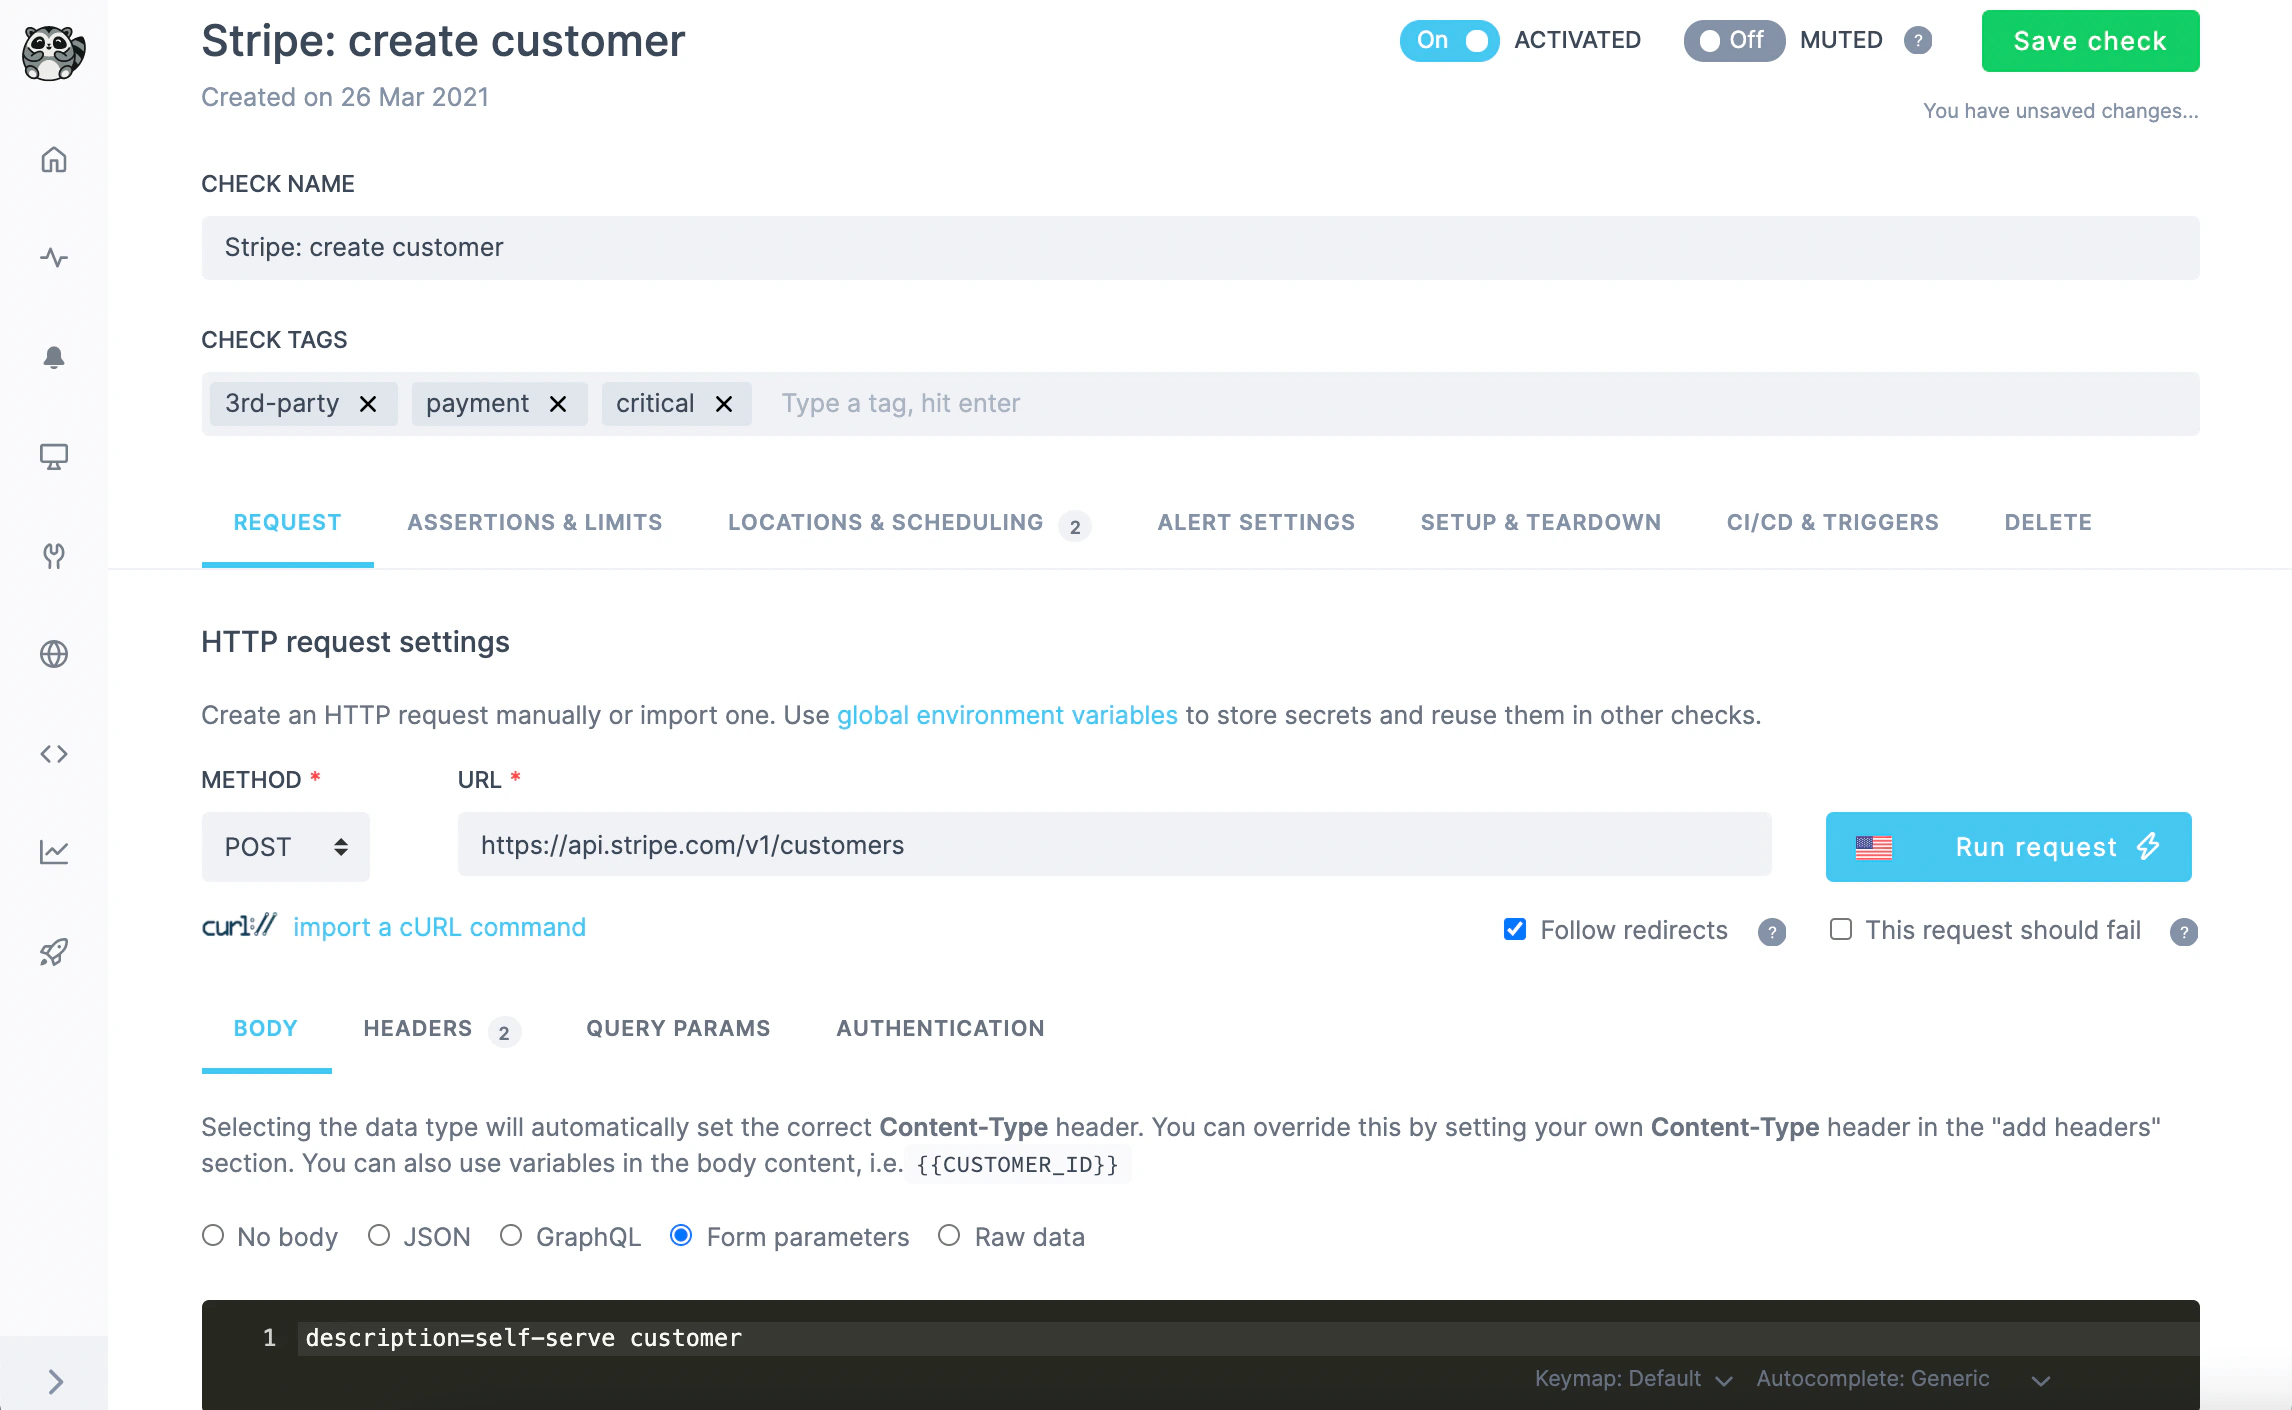
Task: Open snippets via the code brackets icon
Action: tap(54, 753)
